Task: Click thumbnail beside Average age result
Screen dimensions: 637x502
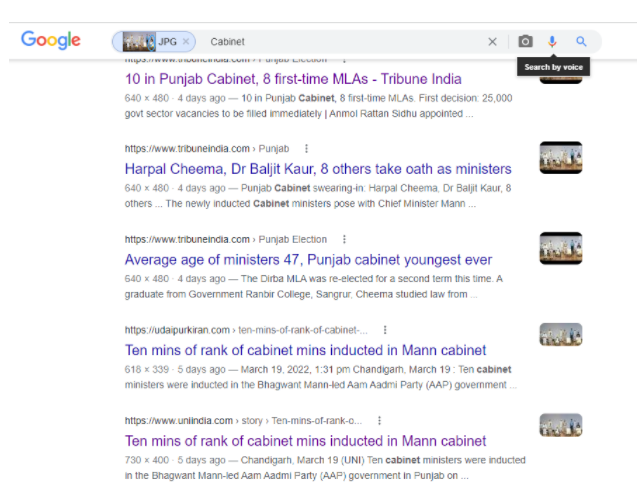Action: click(560, 248)
